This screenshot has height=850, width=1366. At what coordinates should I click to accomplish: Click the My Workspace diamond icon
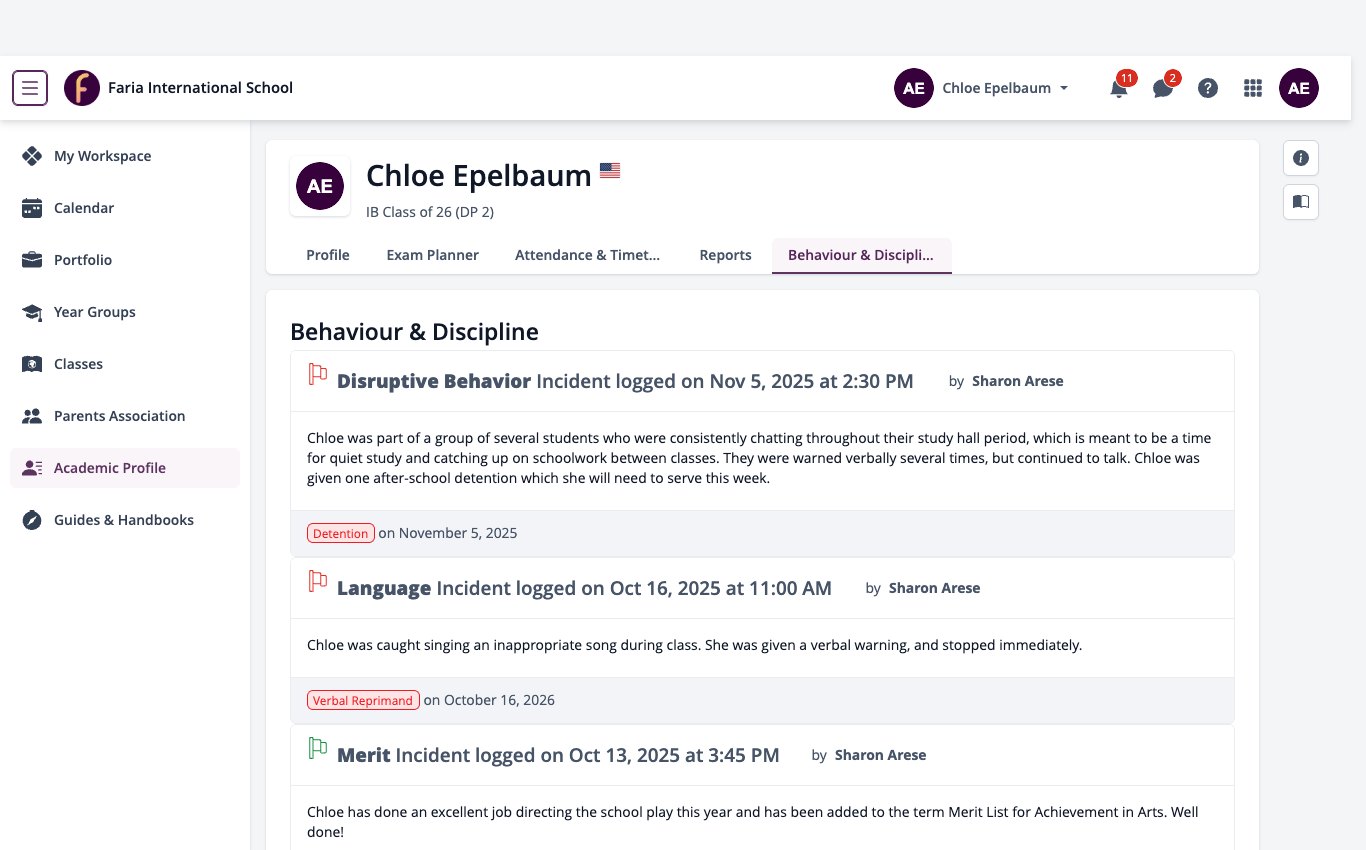click(x=32, y=156)
